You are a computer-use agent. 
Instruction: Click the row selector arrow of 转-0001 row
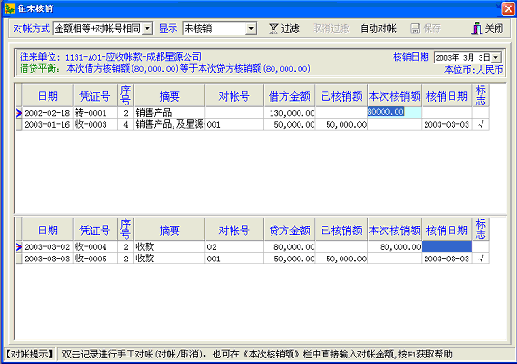19,113
